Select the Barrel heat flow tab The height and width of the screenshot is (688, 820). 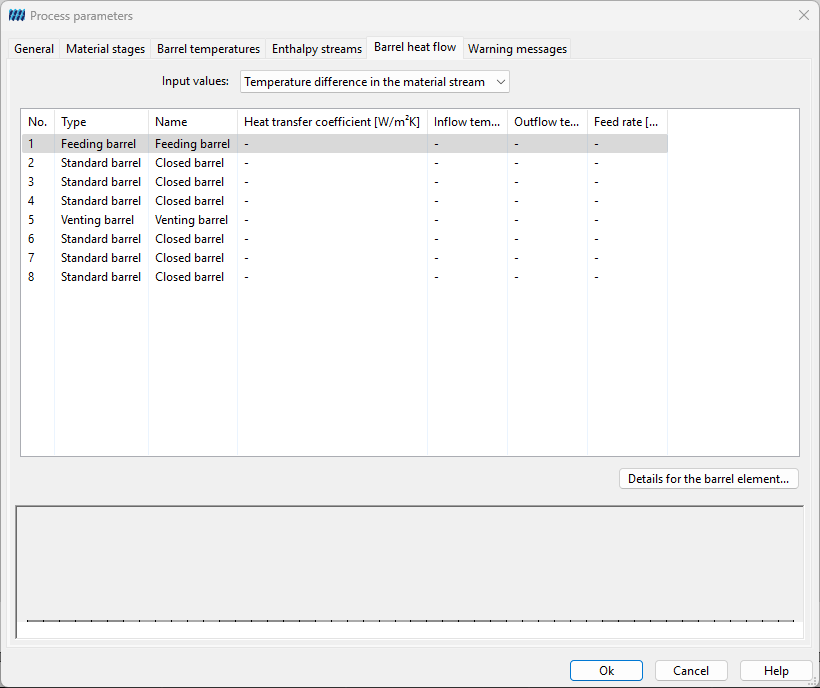pyautogui.click(x=415, y=47)
